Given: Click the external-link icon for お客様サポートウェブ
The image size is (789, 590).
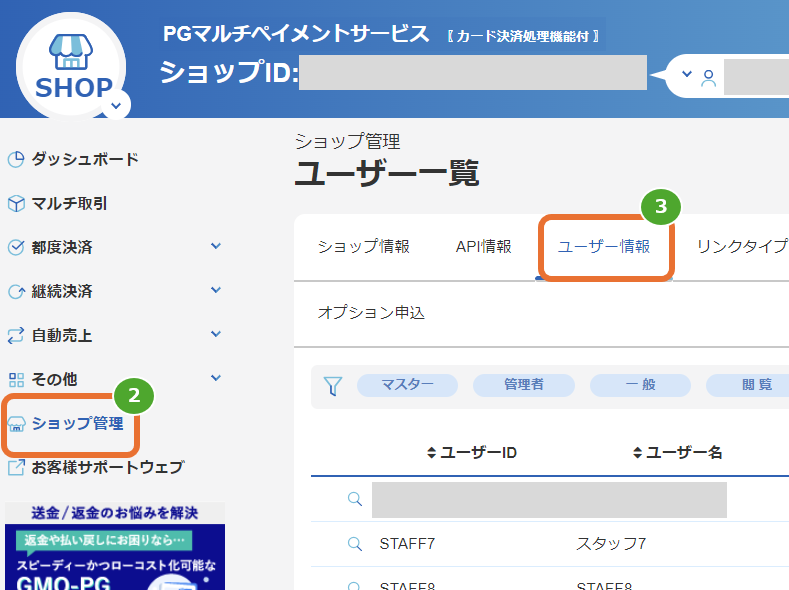Looking at the screenshot, I should 16,467.
